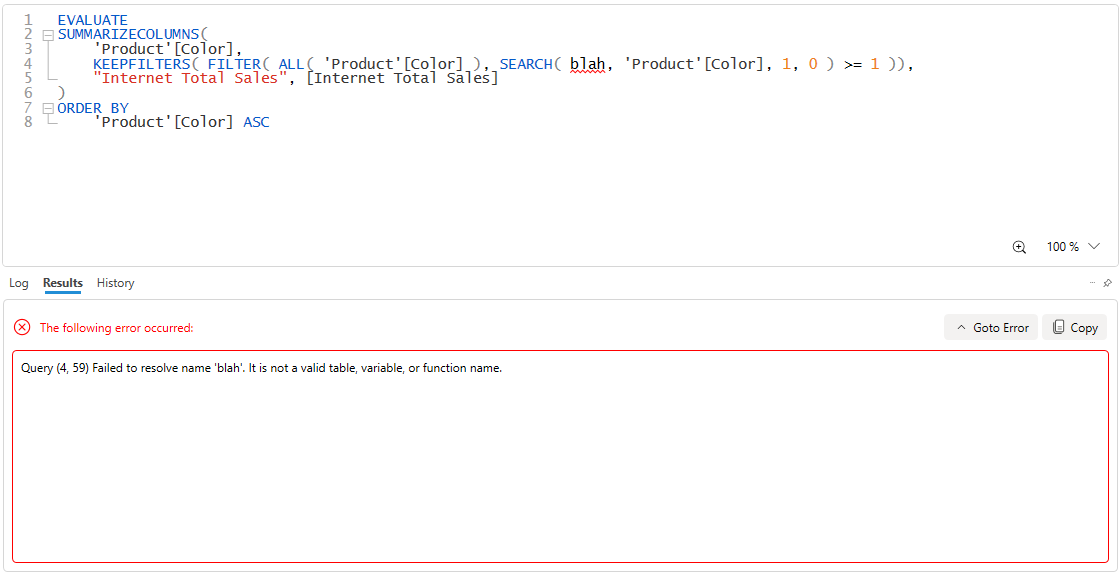Copy the error message with Copy button
Screen dimensions: 1120x575
point(1074,327)
